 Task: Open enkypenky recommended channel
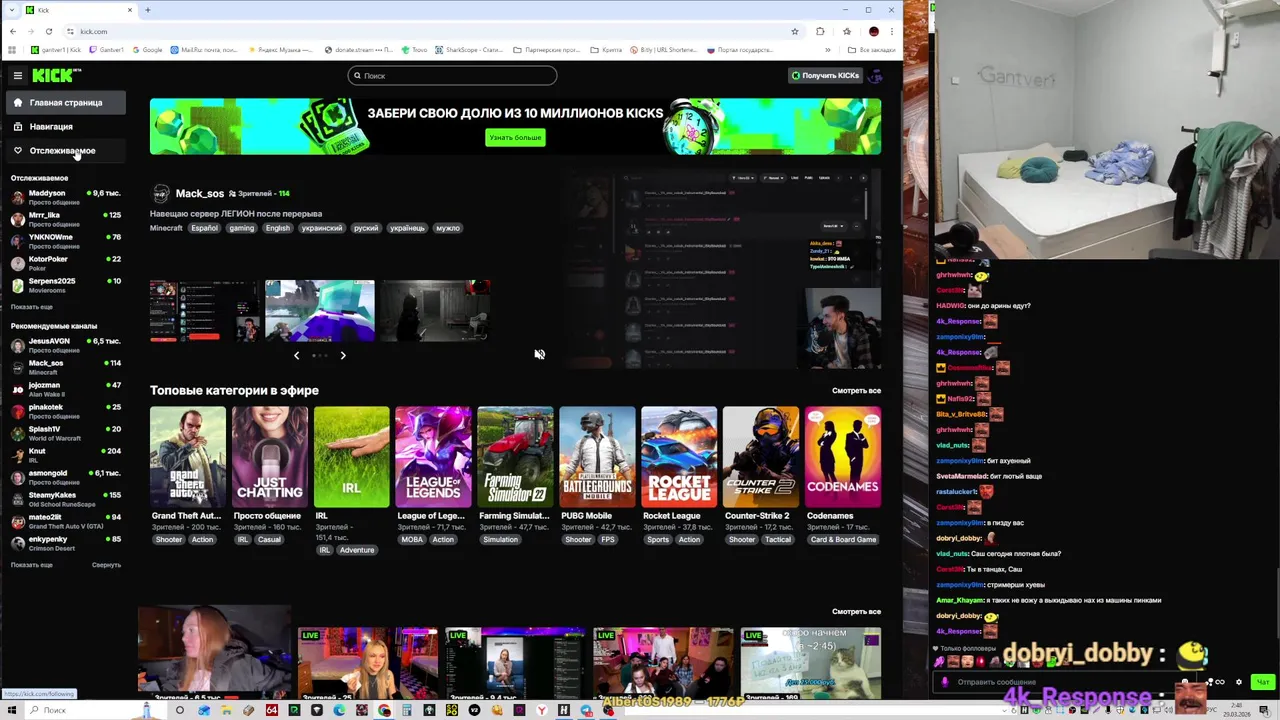pos(65,543)
